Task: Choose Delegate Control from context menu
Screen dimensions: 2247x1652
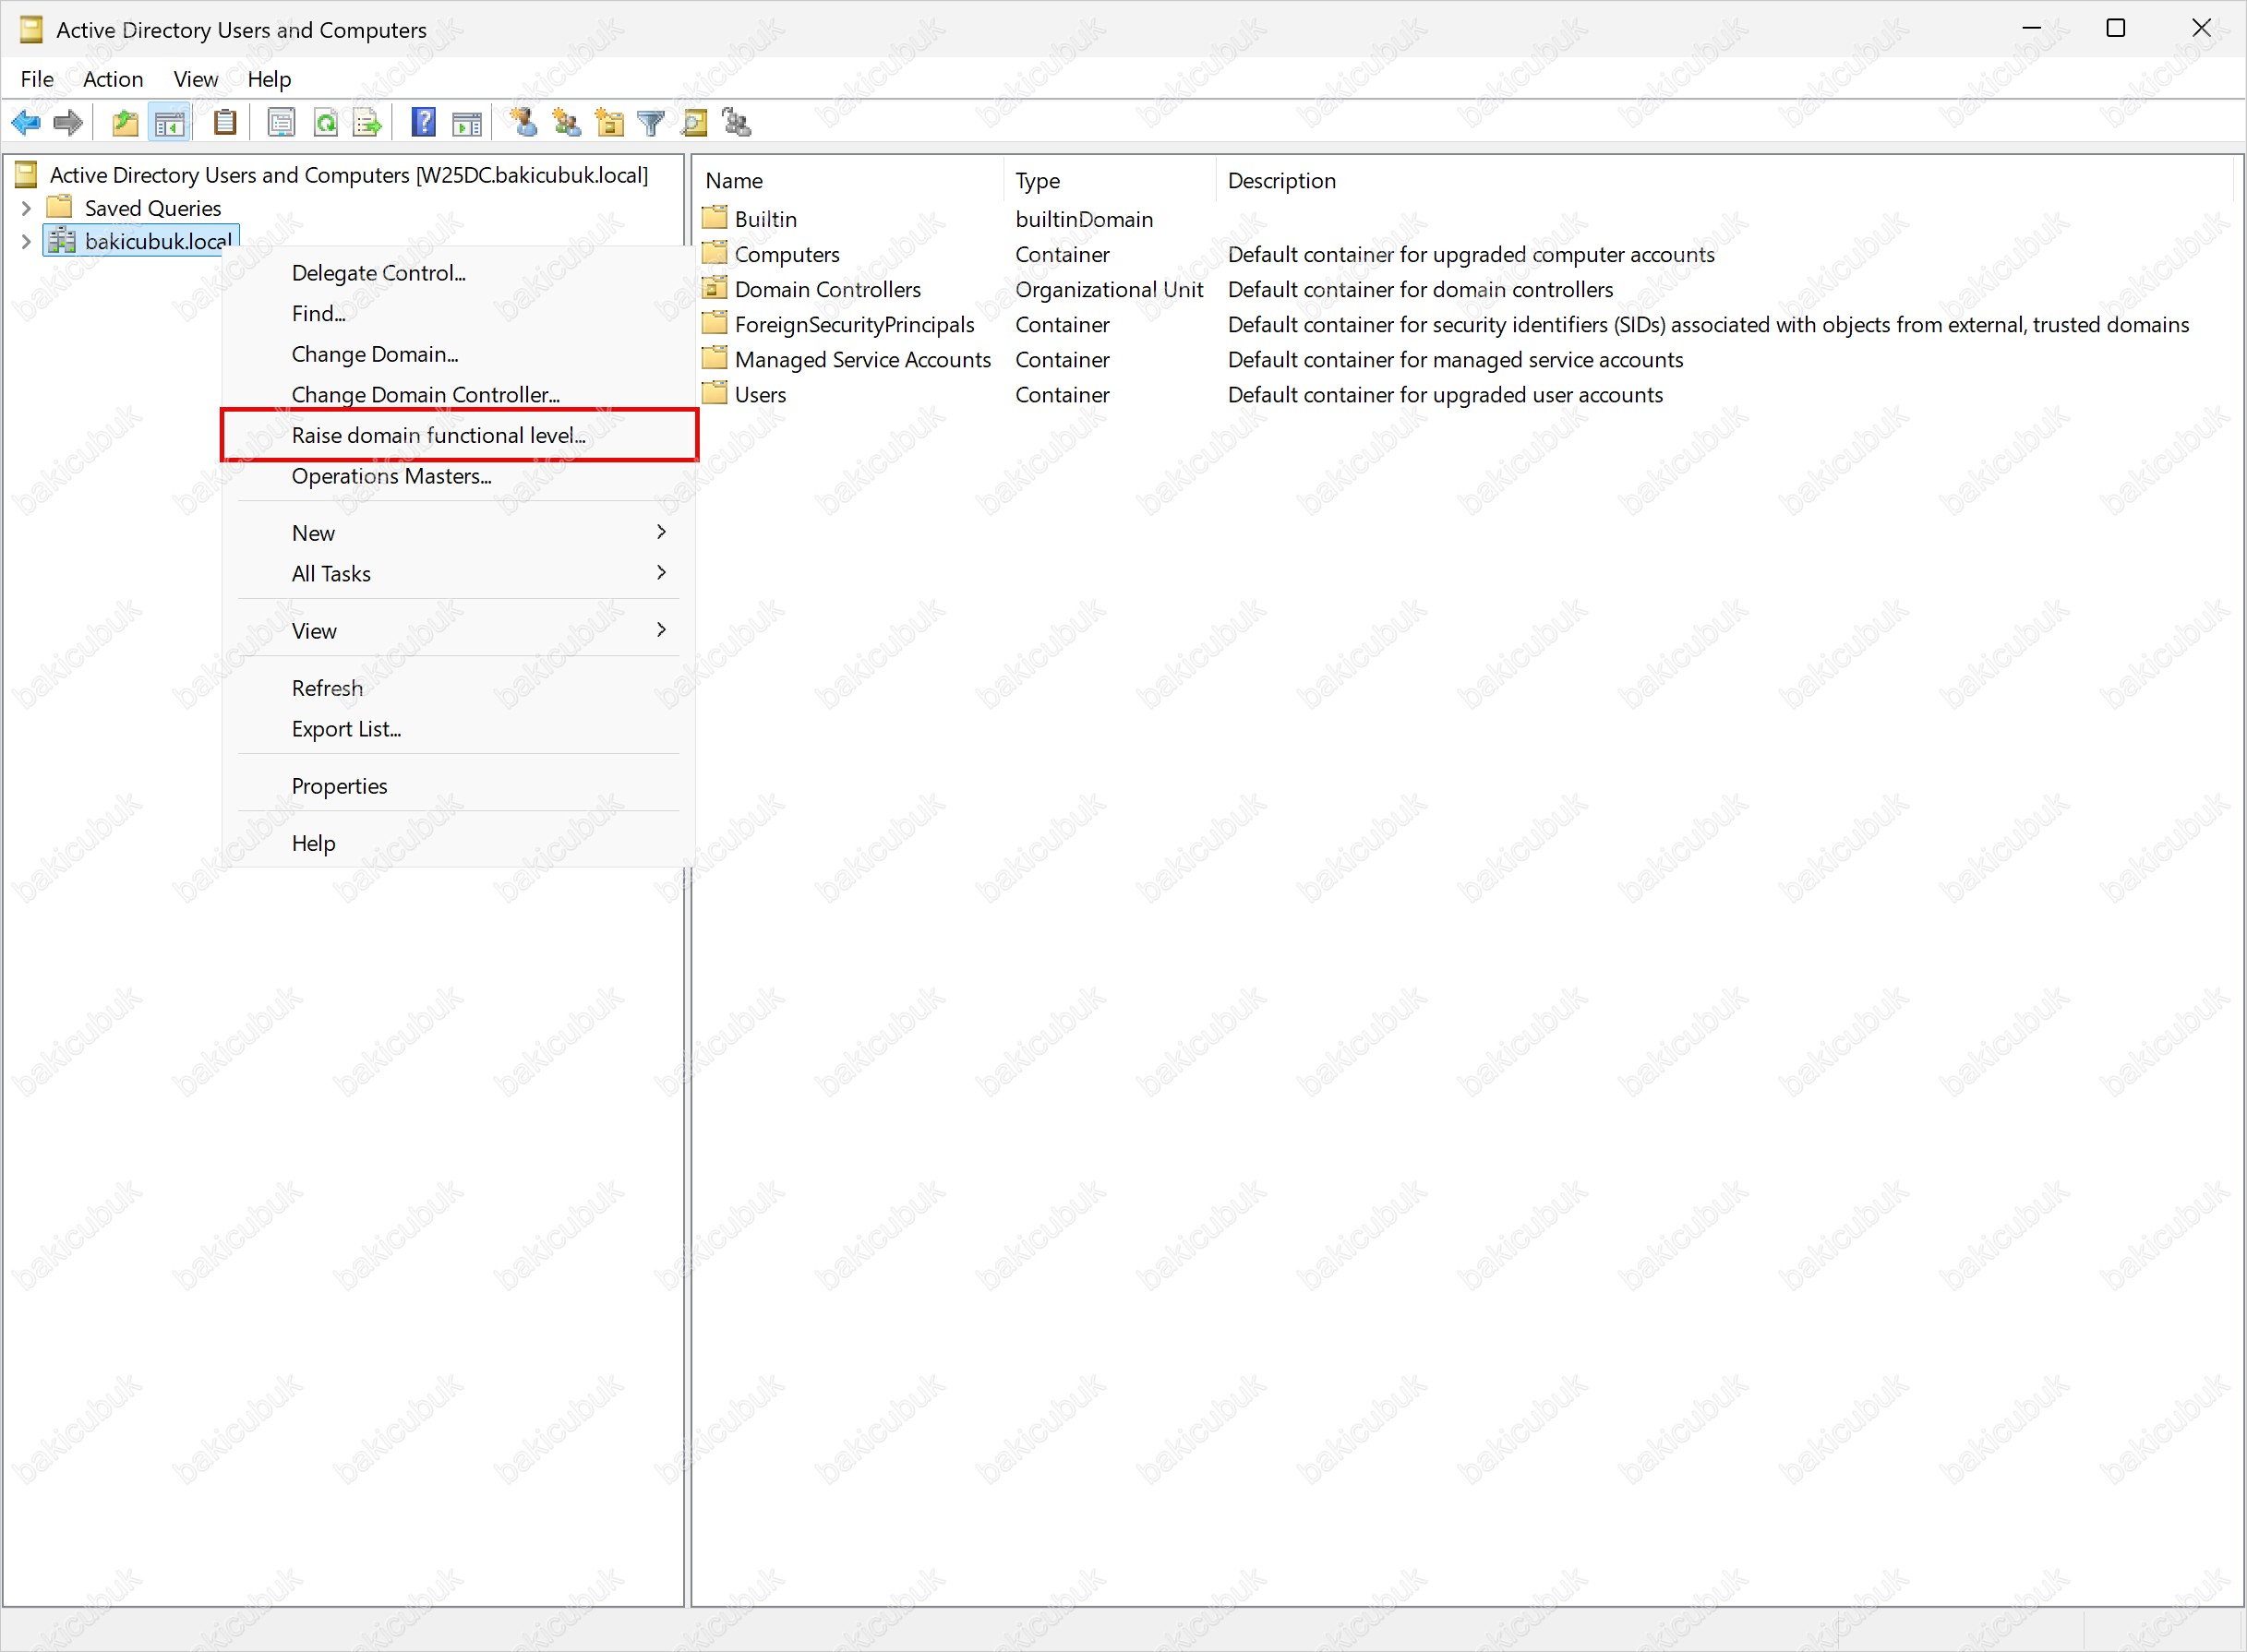Action: pyautogui.click(x=459, y=273)
